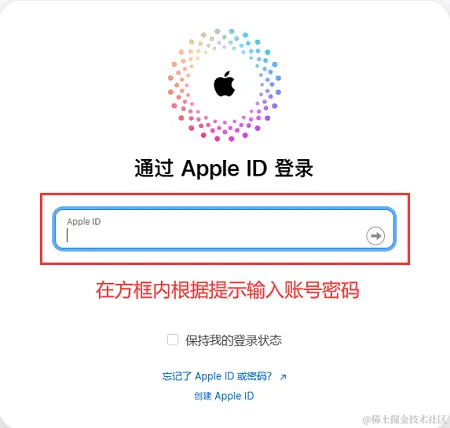This screenshot has height=428, width=450.
Task: Click the 通过 Apple ID 登录 heading
Action: (x=224, y=168)
